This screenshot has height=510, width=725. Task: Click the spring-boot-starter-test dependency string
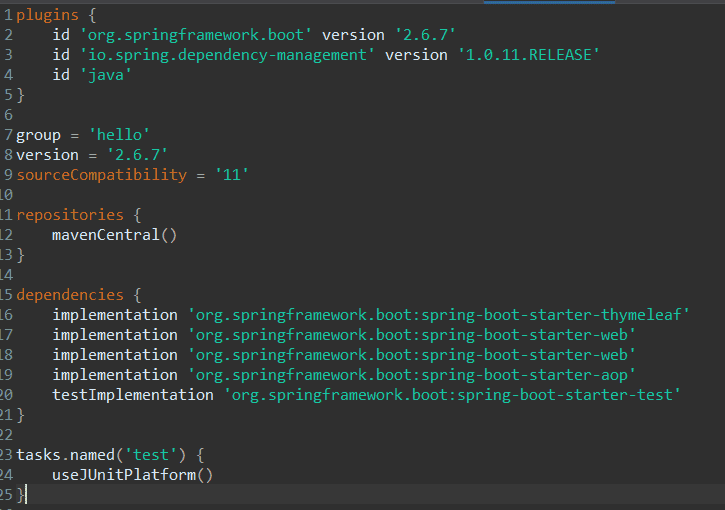pos(452,395)
